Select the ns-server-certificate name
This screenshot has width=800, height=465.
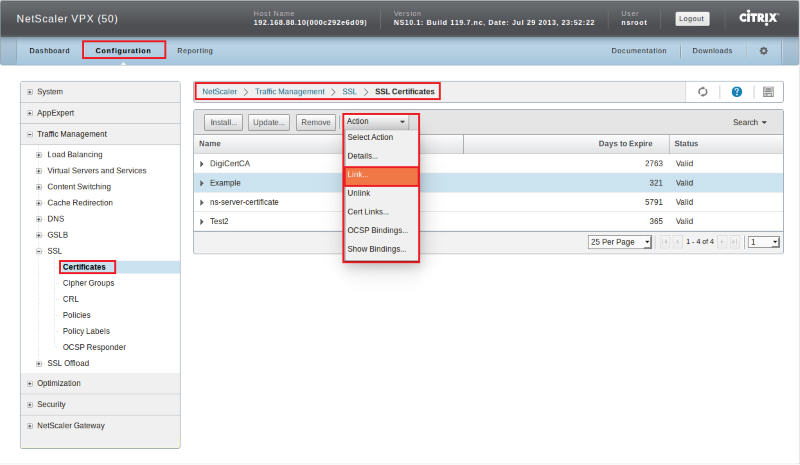pos(244,202)
